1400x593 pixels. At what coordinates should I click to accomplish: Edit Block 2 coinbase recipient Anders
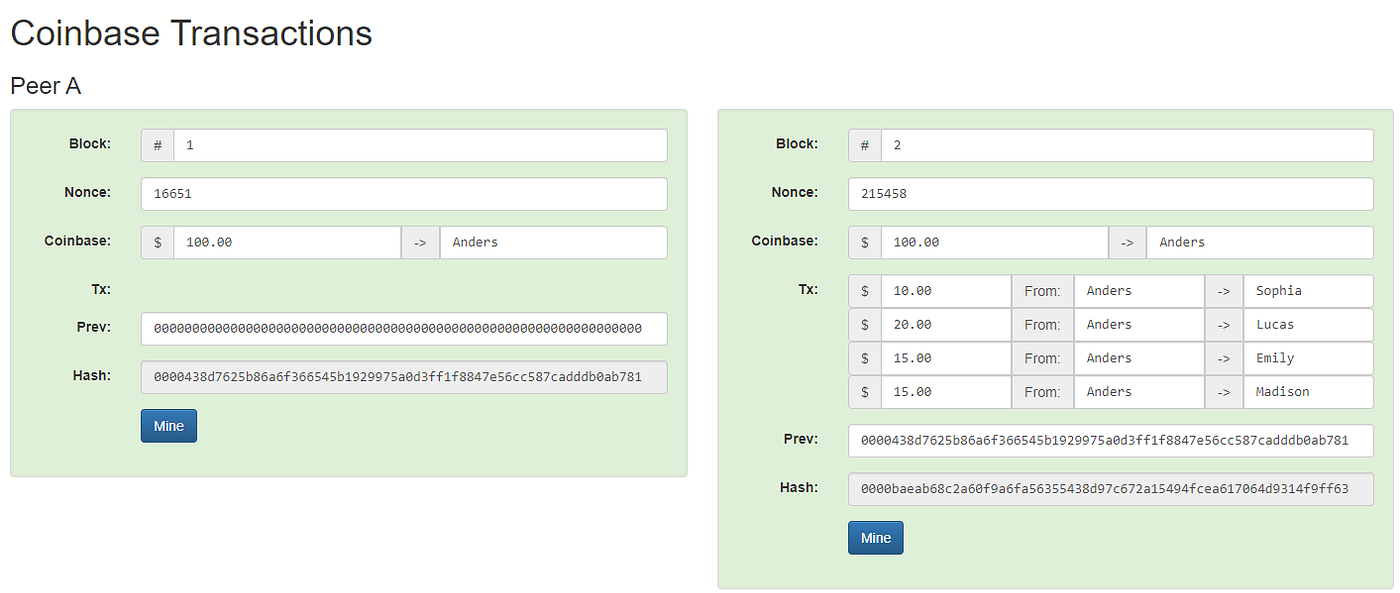point(1260,242)
